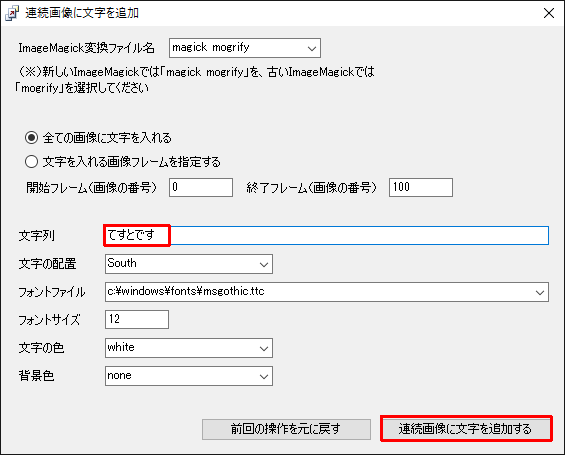The height and width of the screenshot is (455, 565).
Task: Click the magick mogrify combo box text
Action: (211, 47)
